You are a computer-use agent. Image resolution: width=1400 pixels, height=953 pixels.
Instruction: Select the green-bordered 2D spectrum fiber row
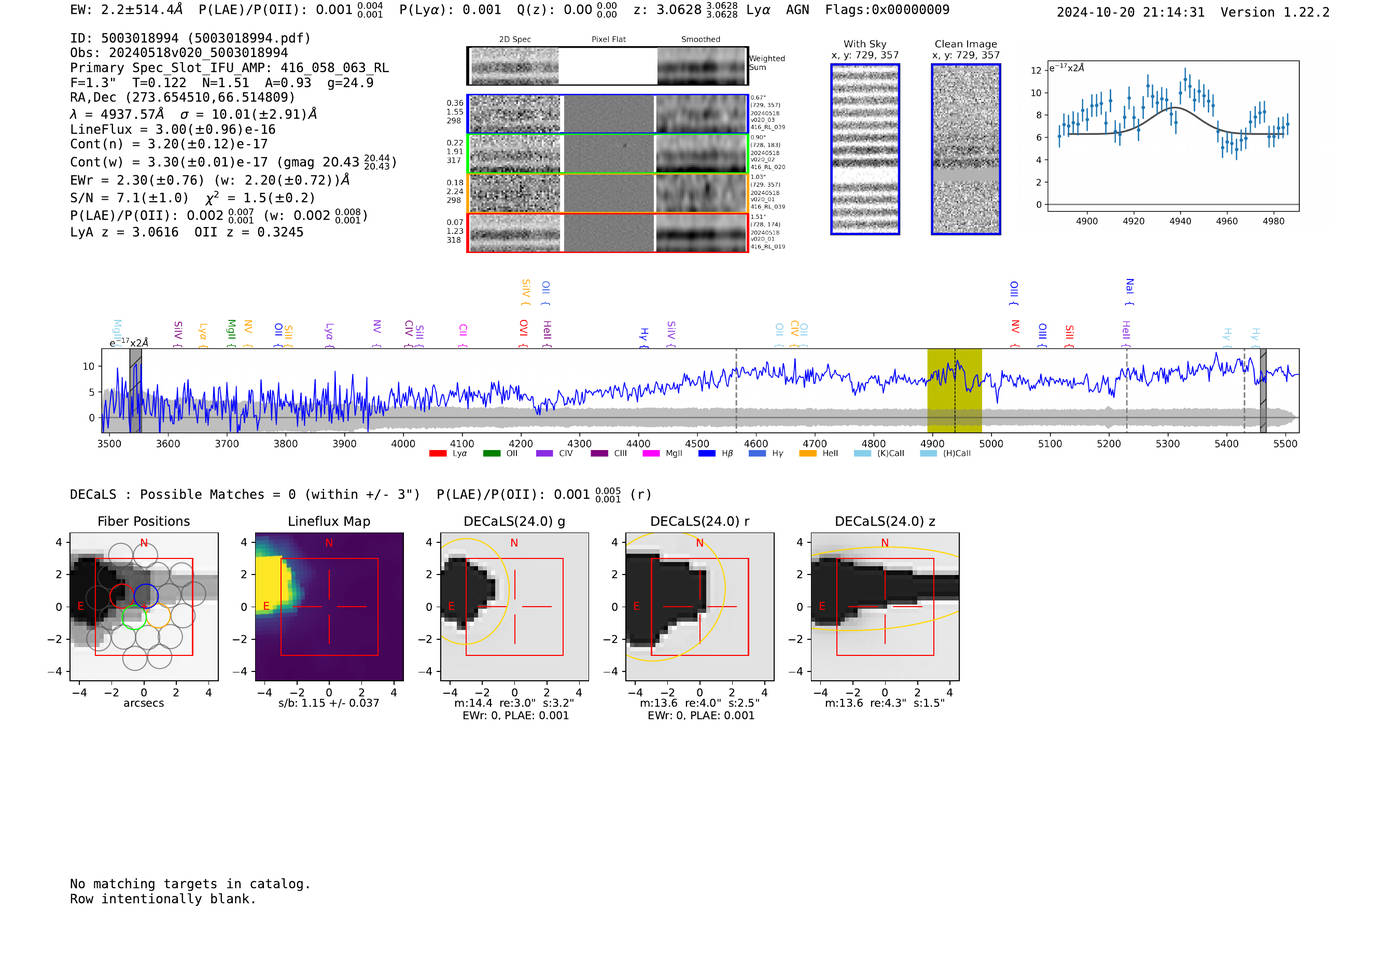point(608,154)
